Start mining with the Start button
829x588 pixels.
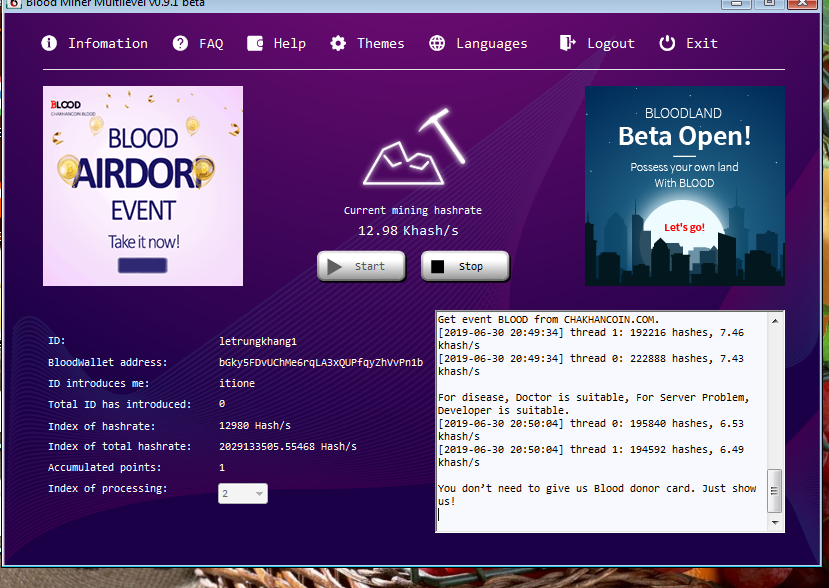361,266
